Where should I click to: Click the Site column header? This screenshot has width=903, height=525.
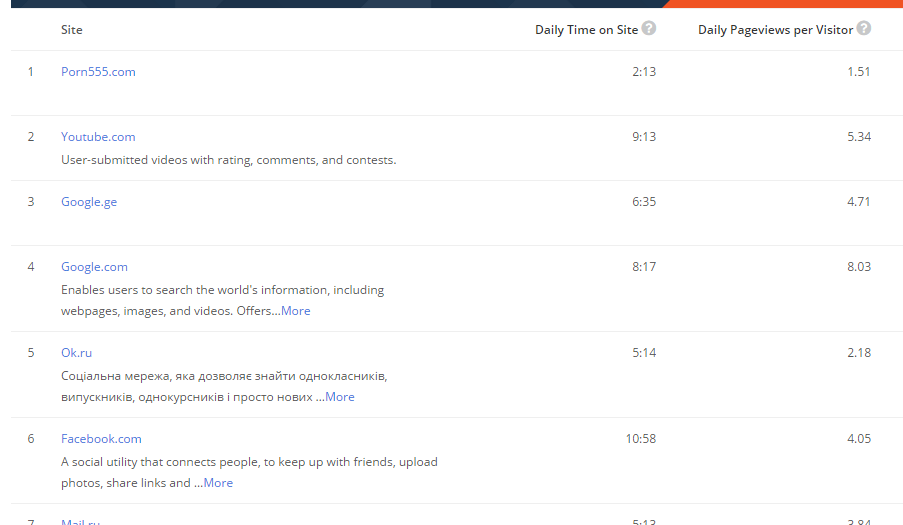pos(71,30)
